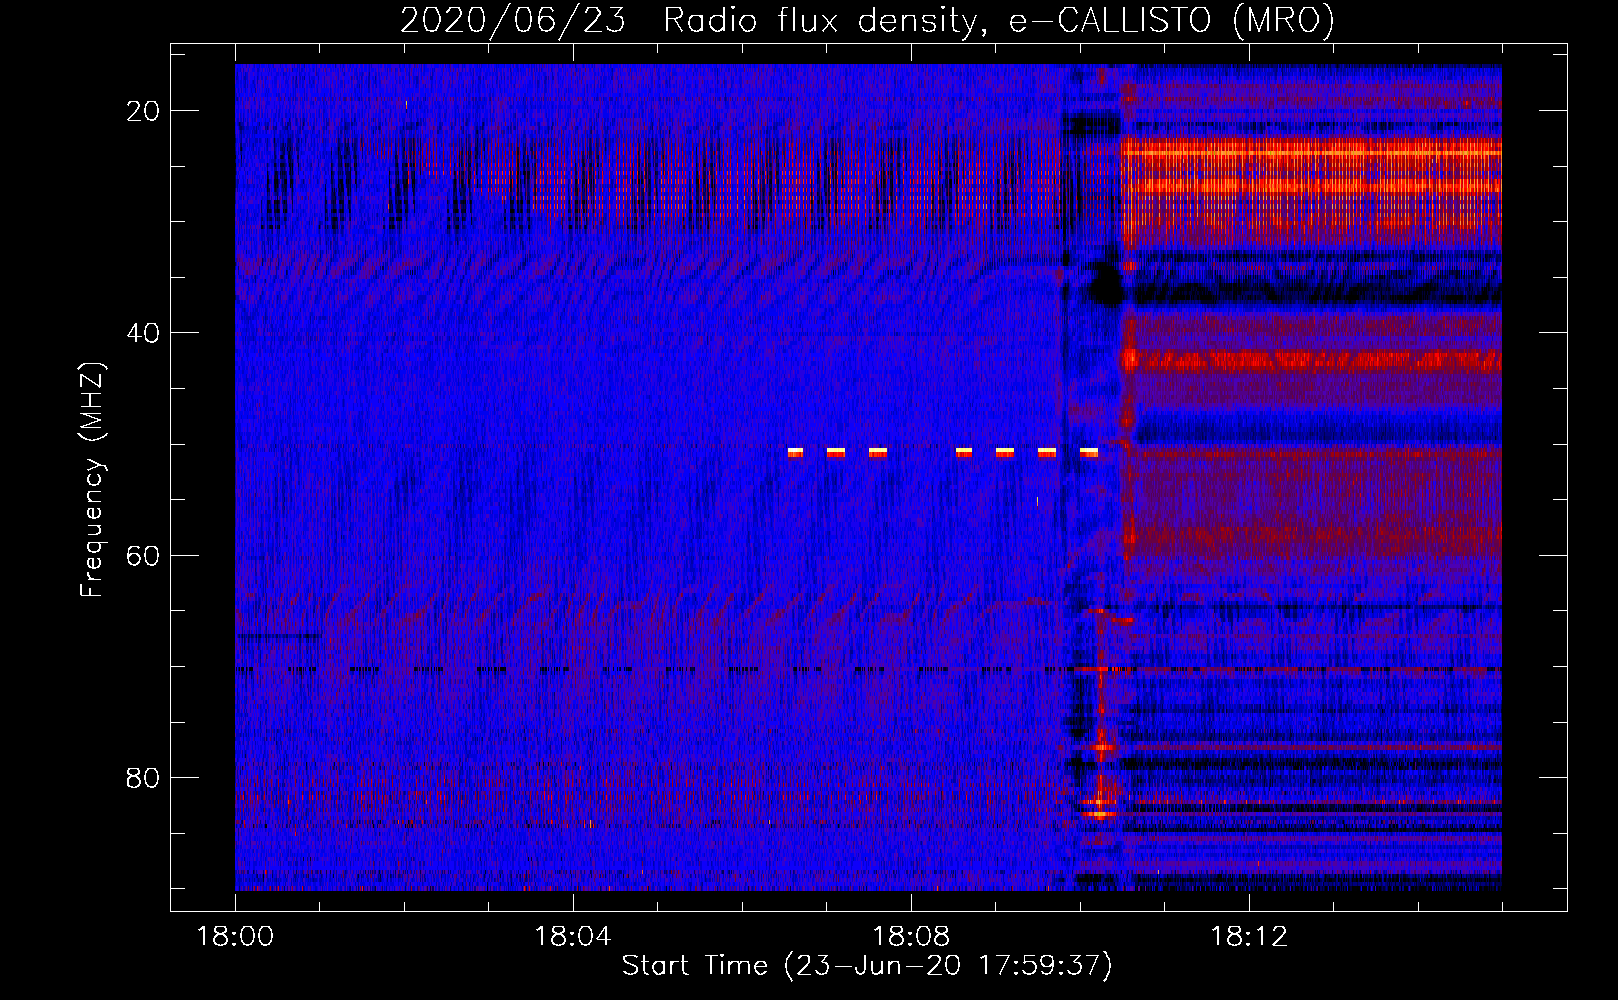This screenshot has width=1618, height=1000.
Task: Click the 40 MHz frequency tick label
Action: (x=143, y=333)
